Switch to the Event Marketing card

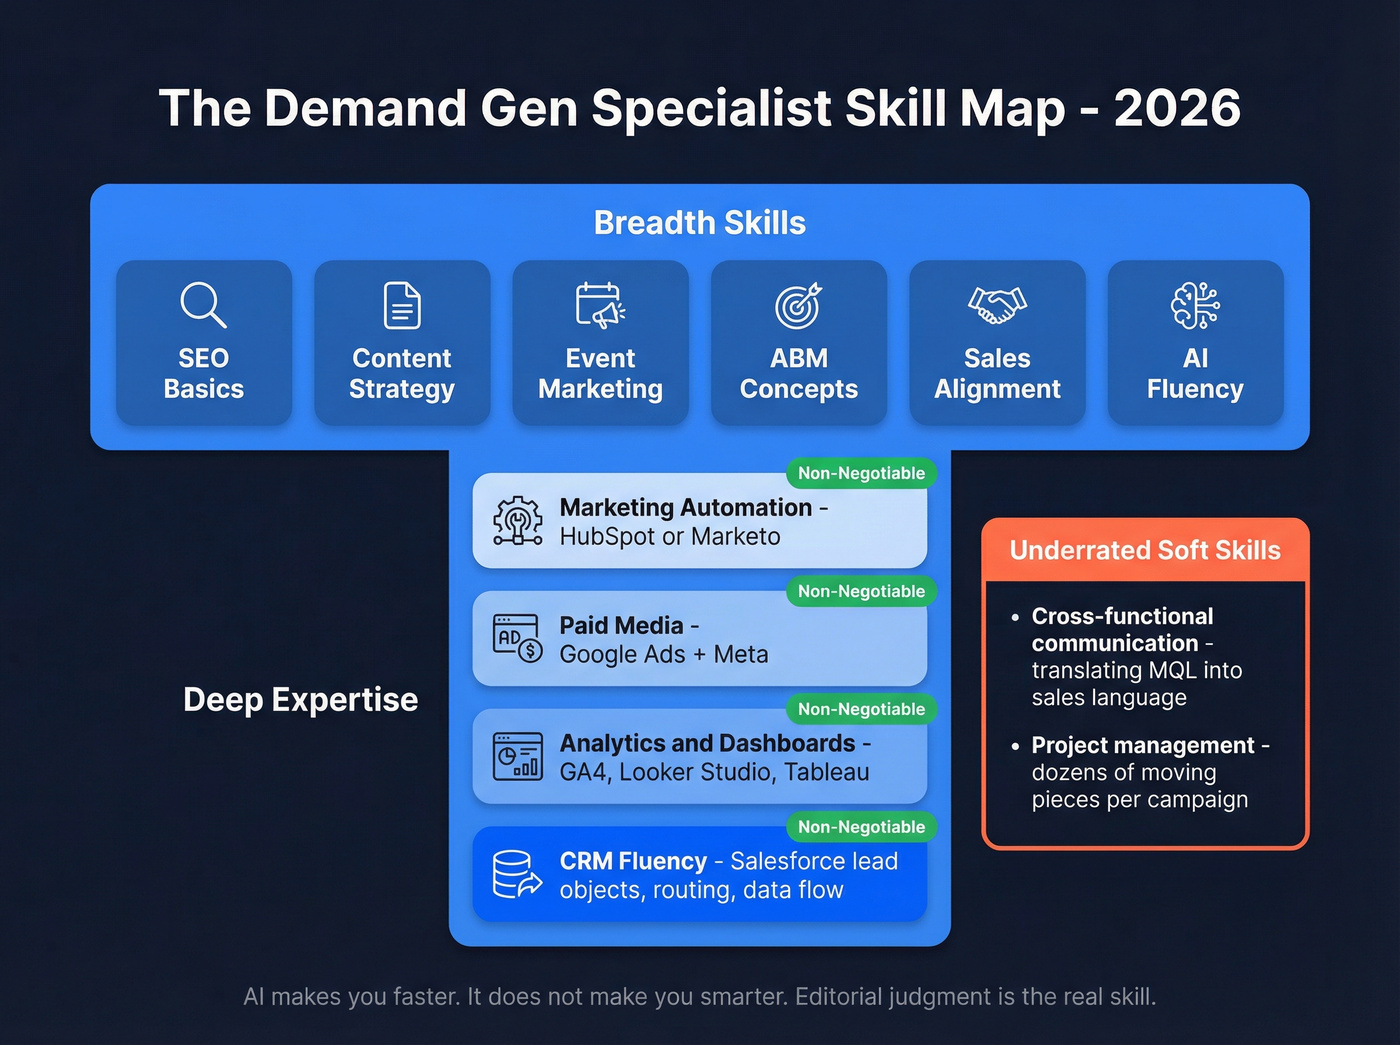[x=600, y=343]
